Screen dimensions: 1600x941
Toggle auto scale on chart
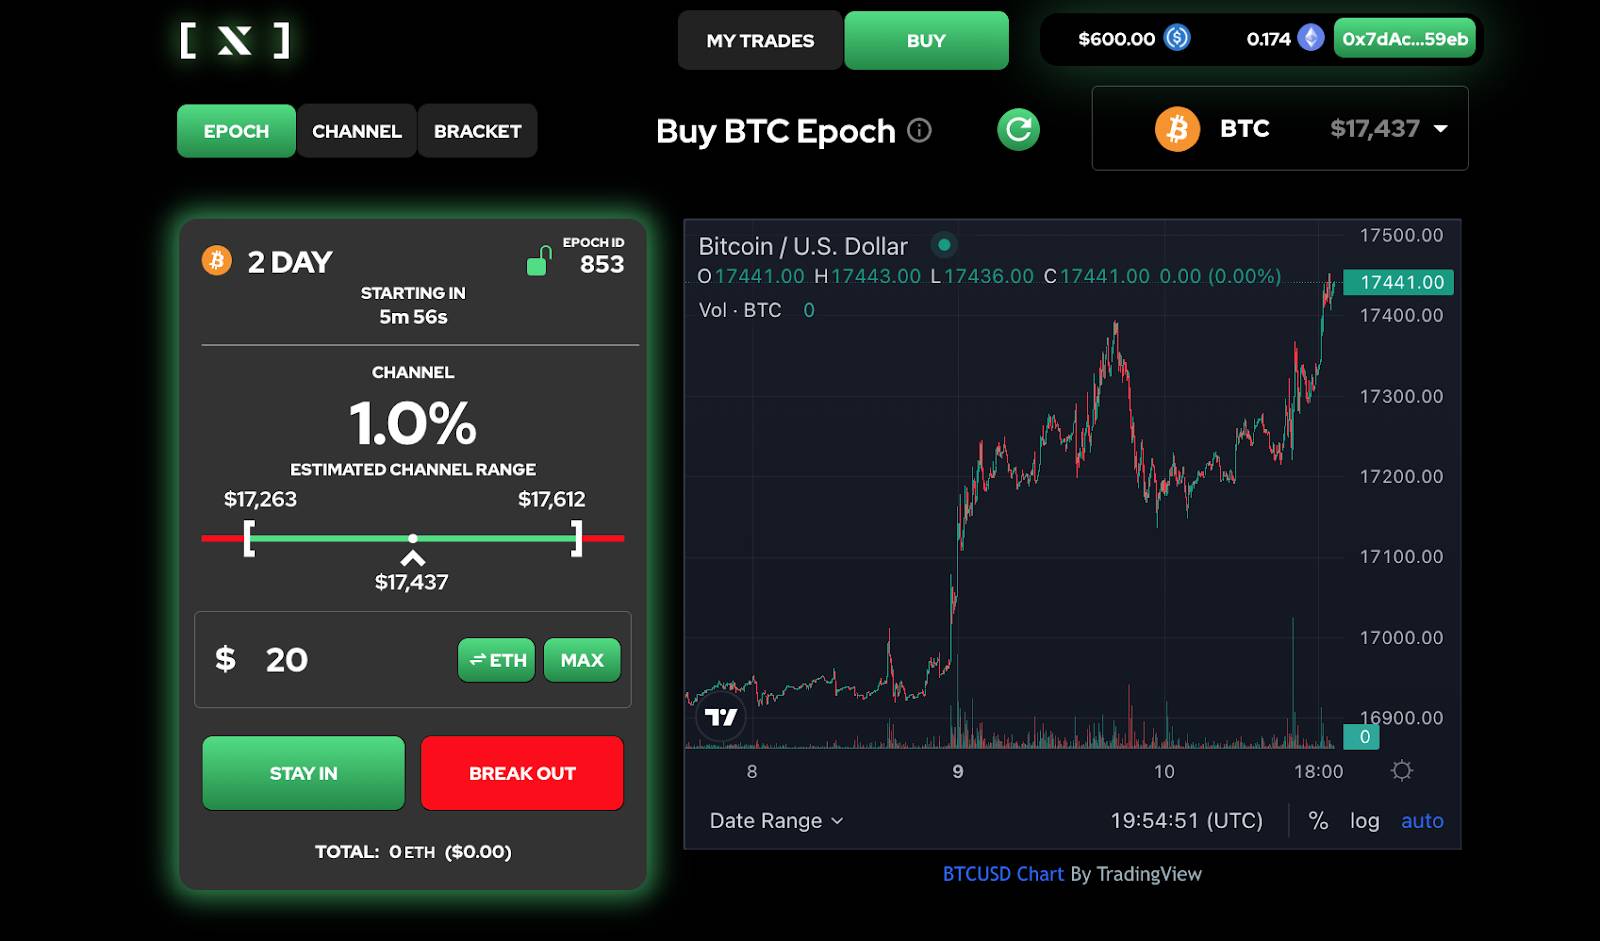point(1421,821)
